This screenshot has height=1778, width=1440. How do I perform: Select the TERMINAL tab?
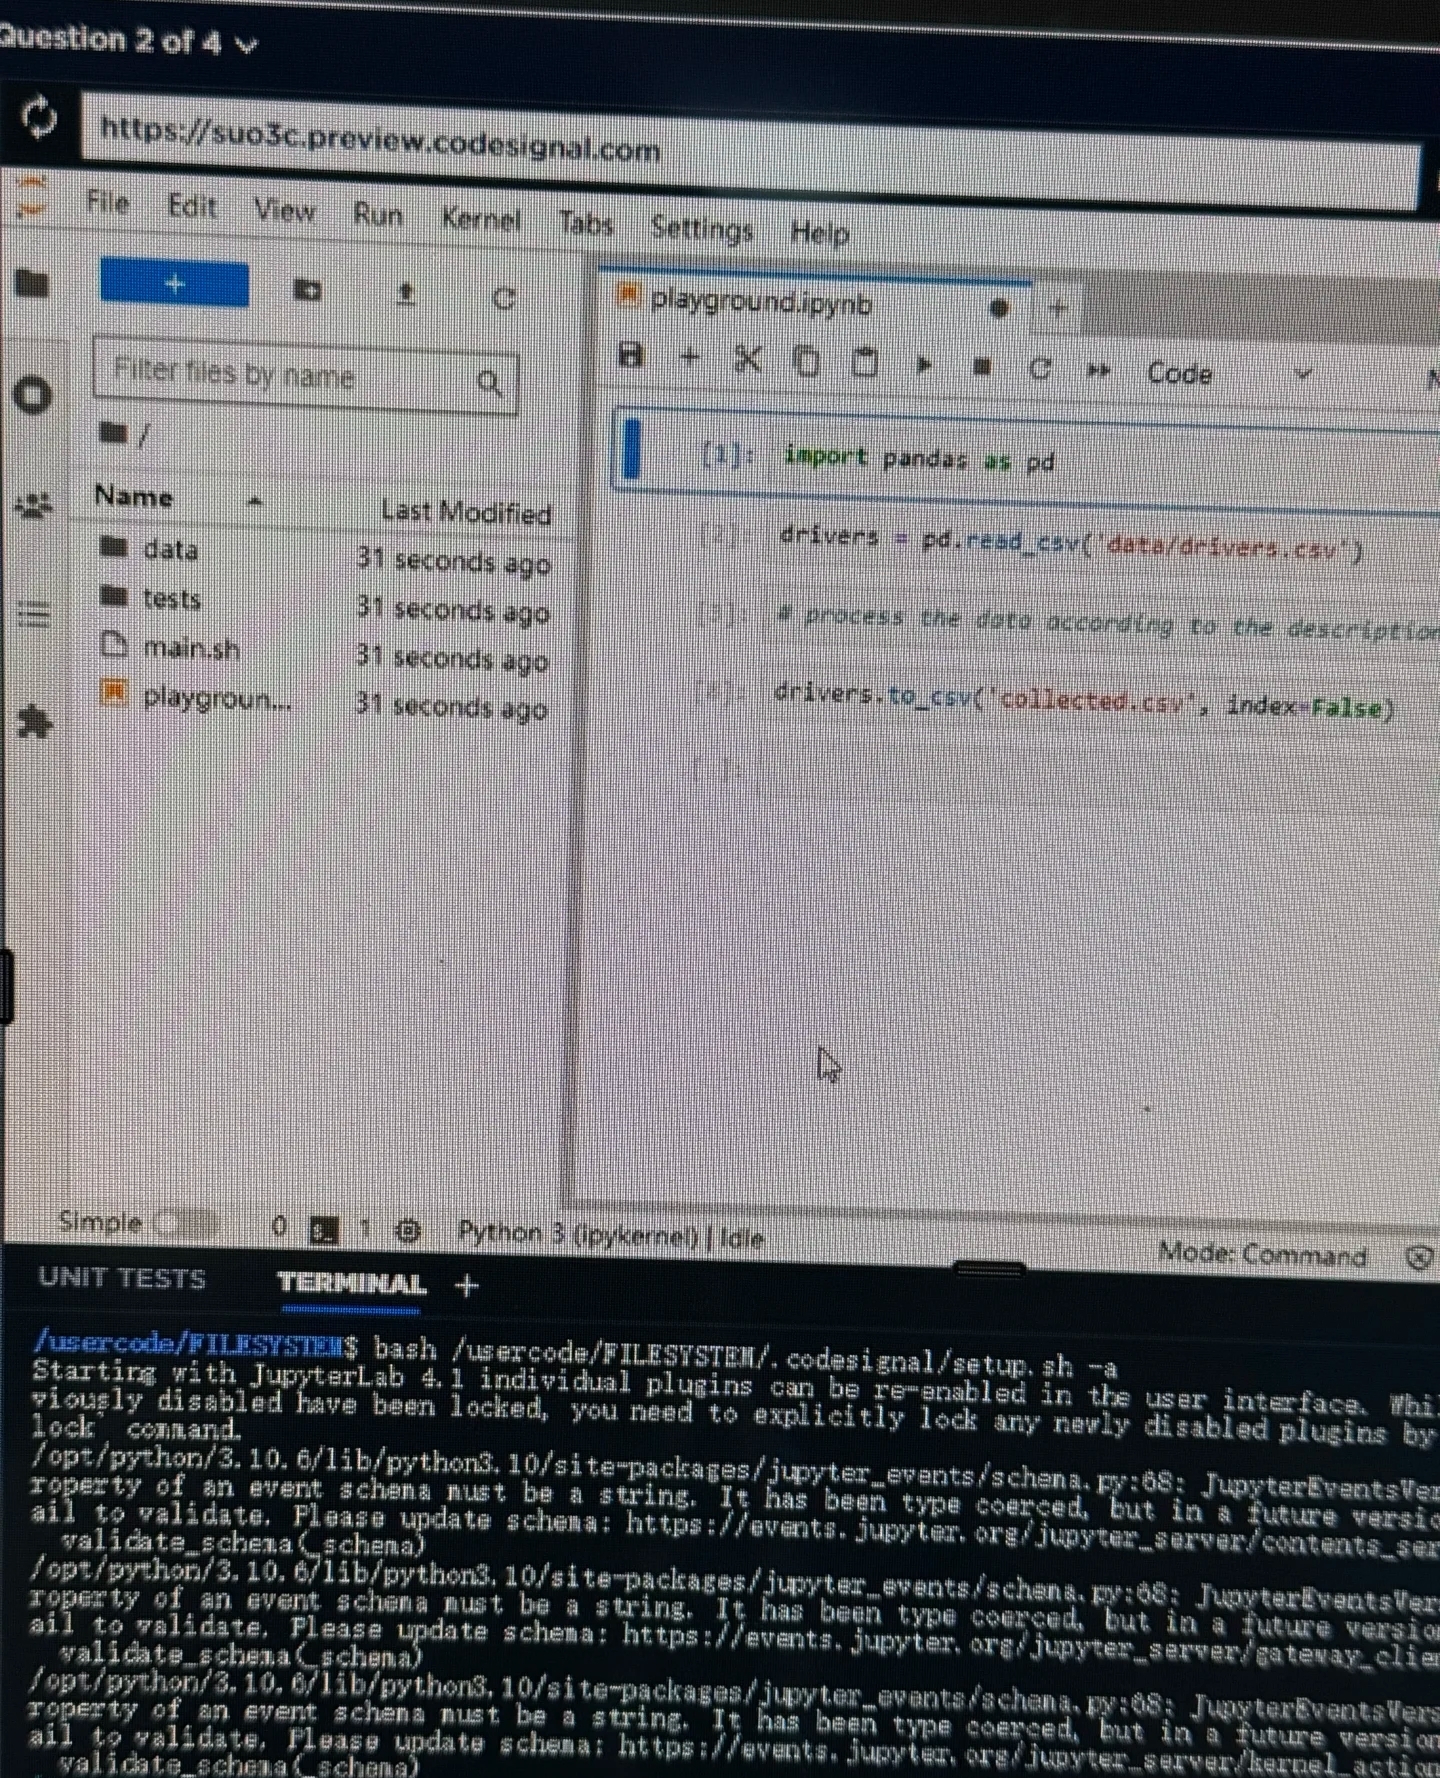point(351,1284)
